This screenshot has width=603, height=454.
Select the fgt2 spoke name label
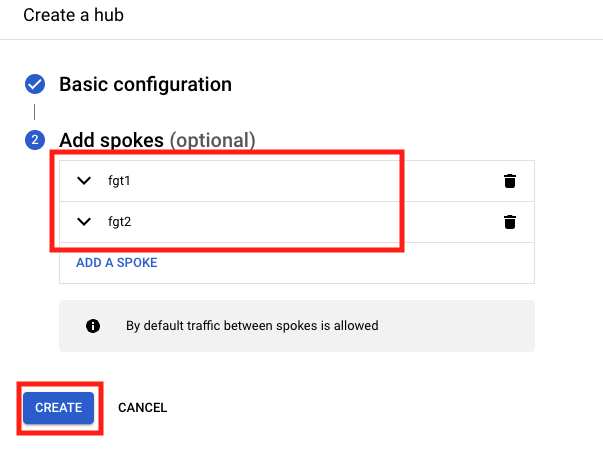120,222
